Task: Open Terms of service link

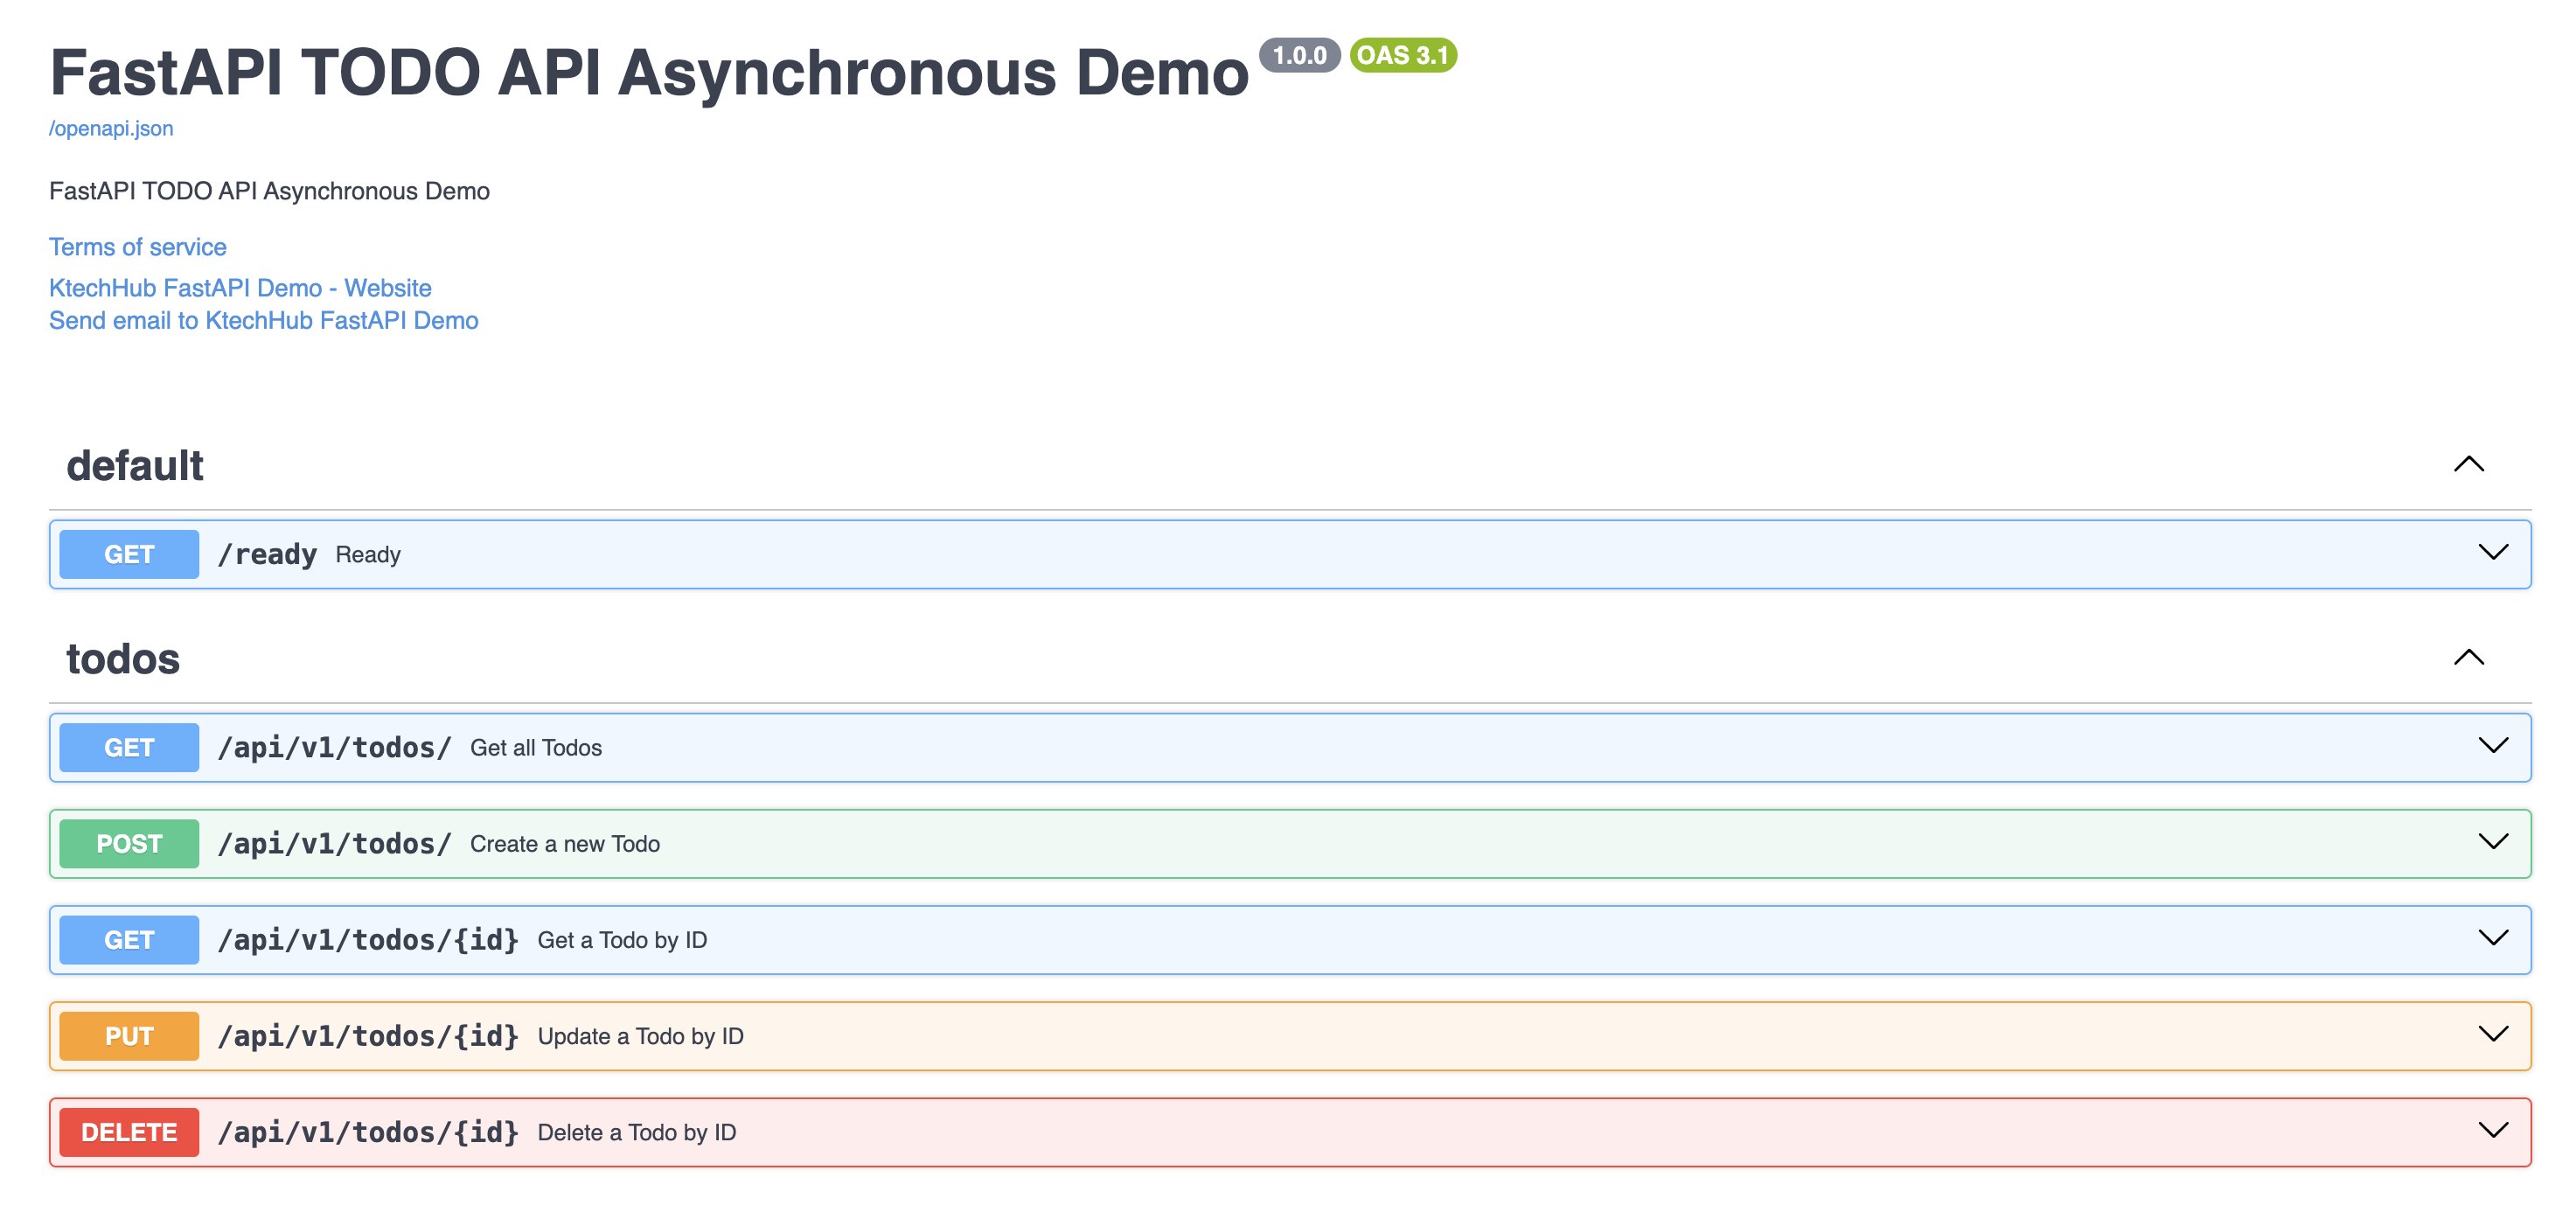Action: pos(138,247)
